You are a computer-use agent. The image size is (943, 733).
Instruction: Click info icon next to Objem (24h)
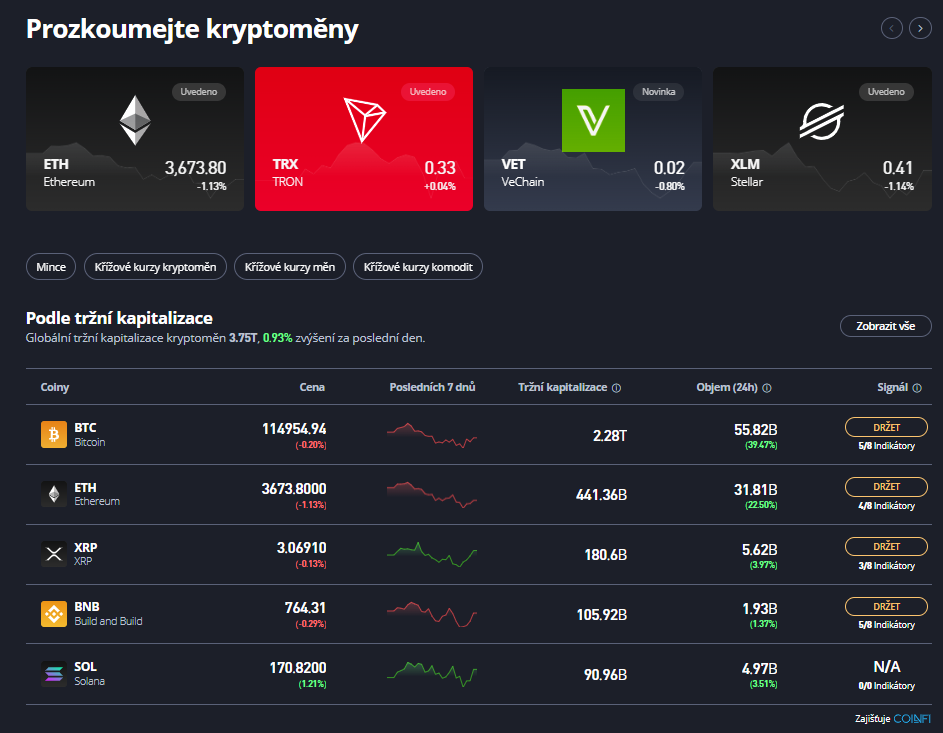click(767, 388)
